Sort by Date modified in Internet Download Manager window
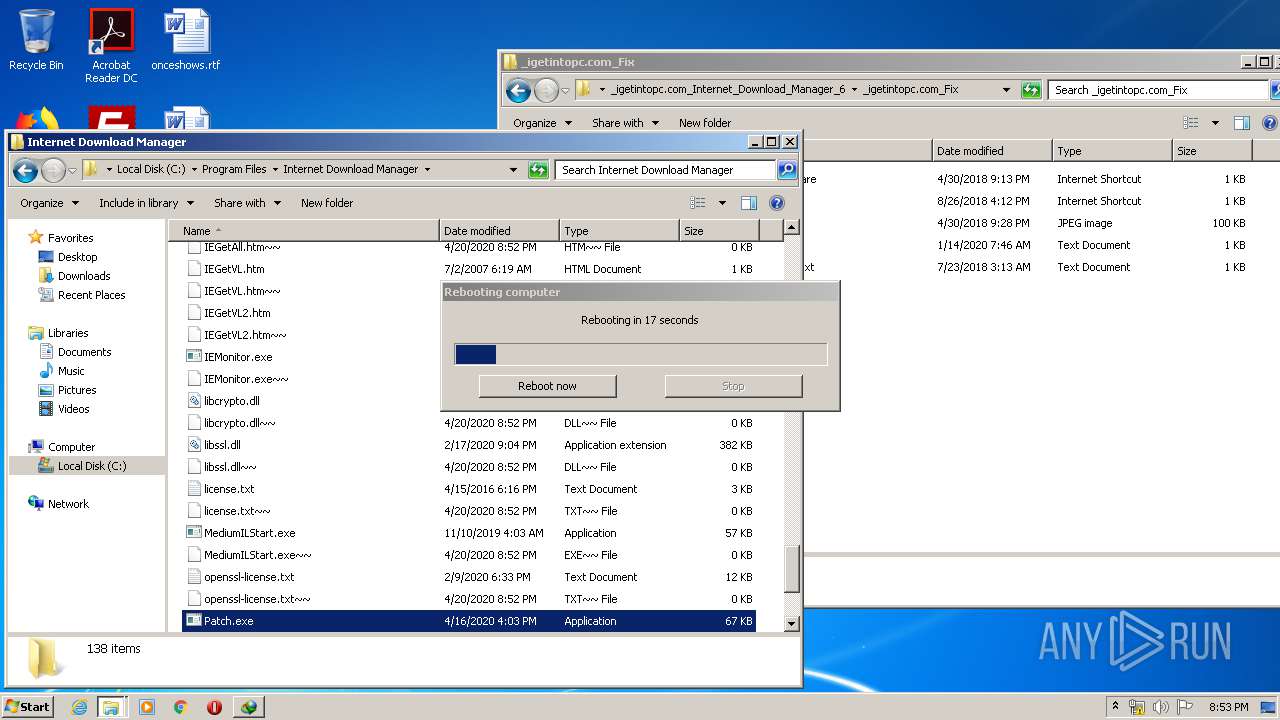The width and height of the screenshot is (1280, 720). pos(499,231)
